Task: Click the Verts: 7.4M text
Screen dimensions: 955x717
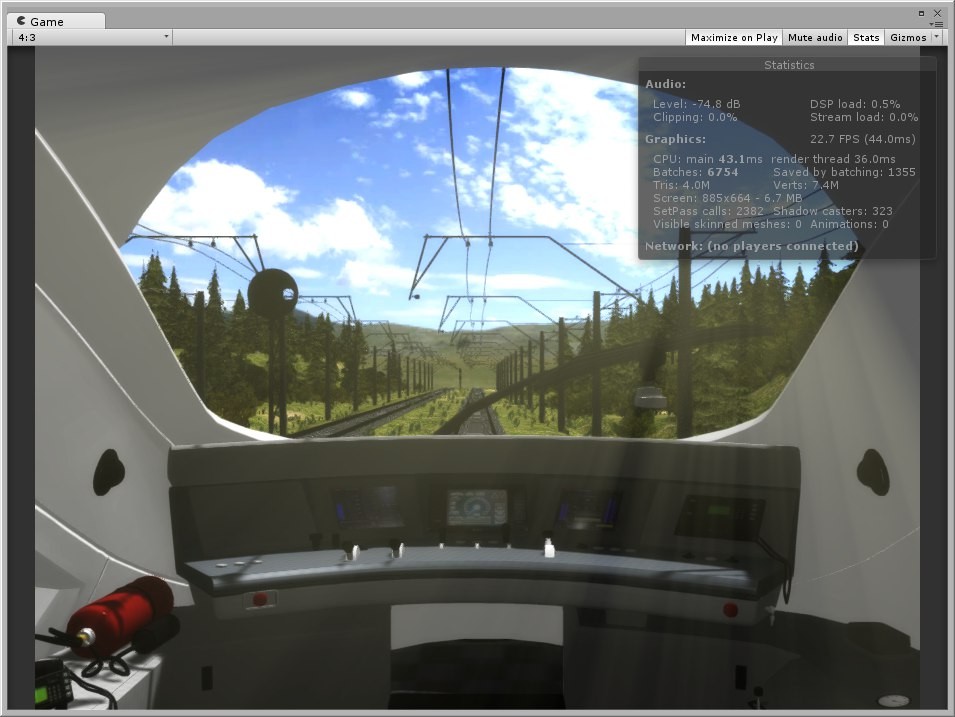Action: (806, 185)
